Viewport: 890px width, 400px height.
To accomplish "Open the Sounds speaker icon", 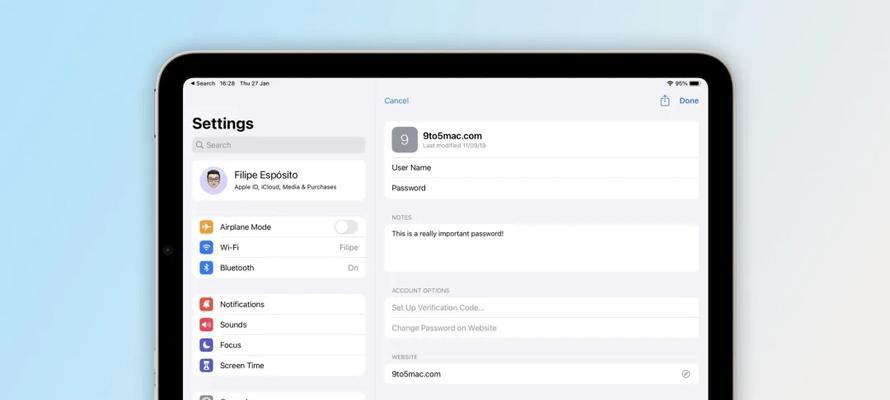I will click(206, 325).
